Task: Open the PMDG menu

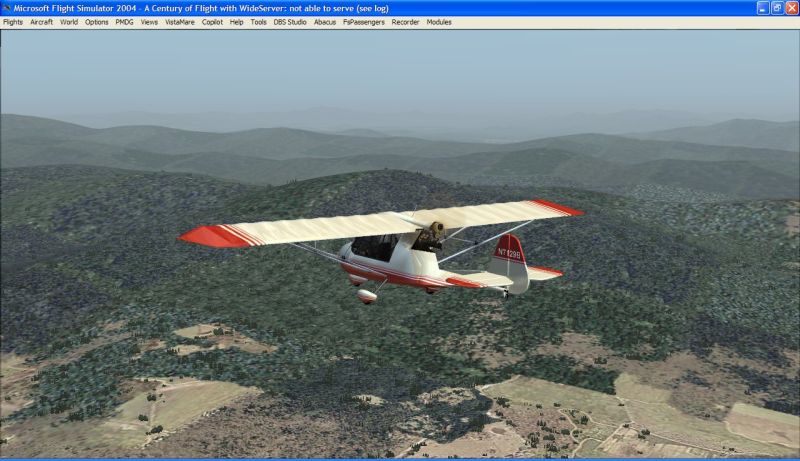Action: point(124,22)
